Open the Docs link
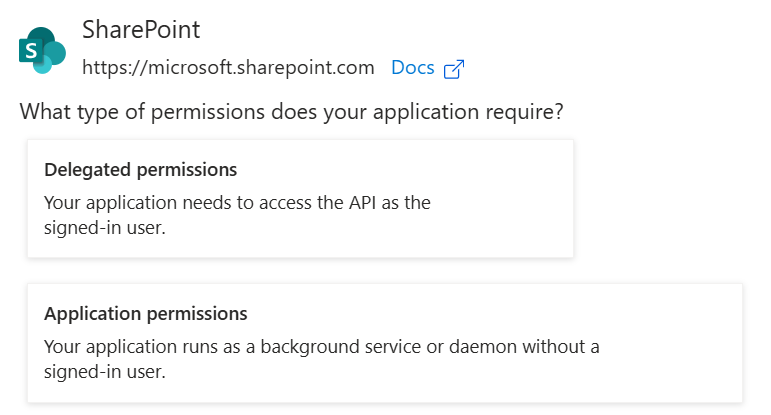The width and height of the screenshot is (771, 415). [413, 68]
